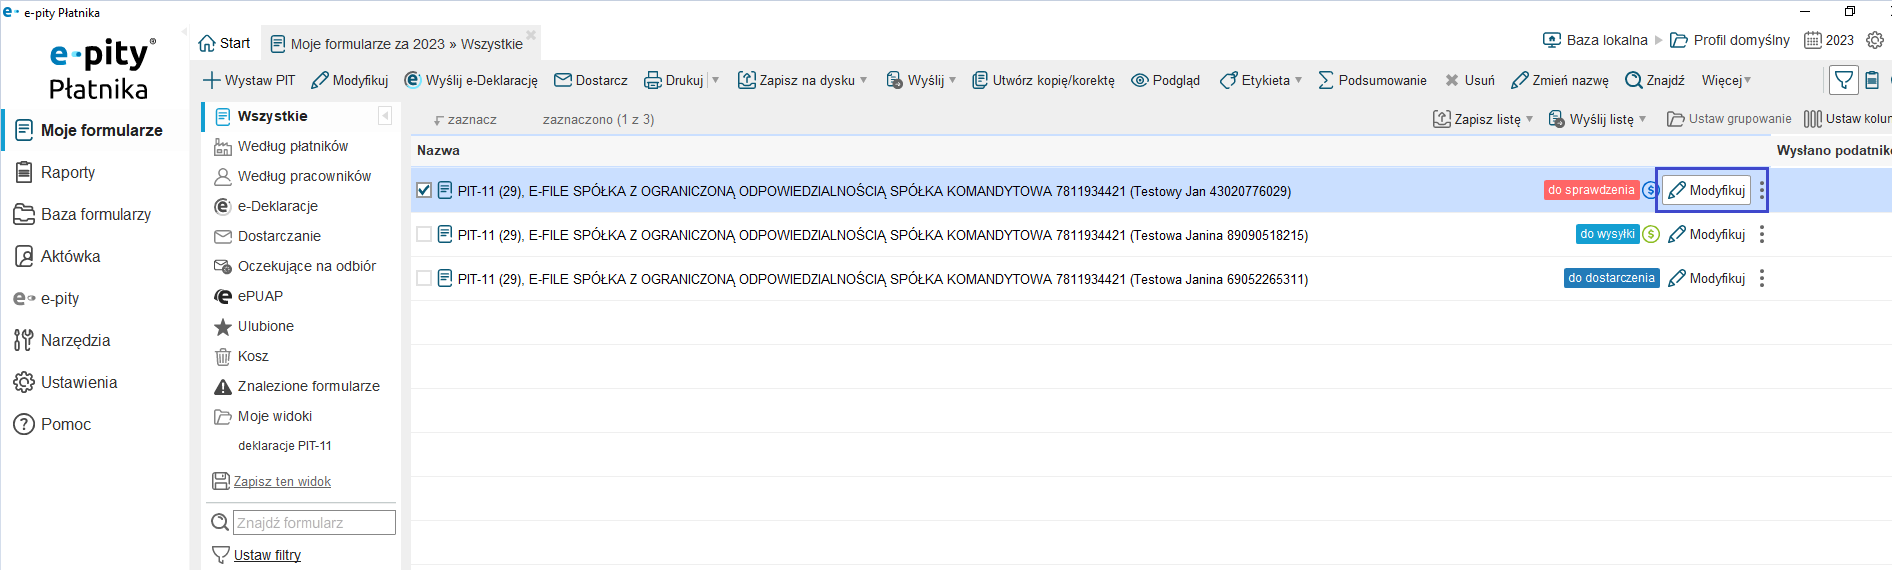Click green dollar icon on second row
Image resolution: width=1892 pixels, height=570 pixels.
click(1651, 234)
